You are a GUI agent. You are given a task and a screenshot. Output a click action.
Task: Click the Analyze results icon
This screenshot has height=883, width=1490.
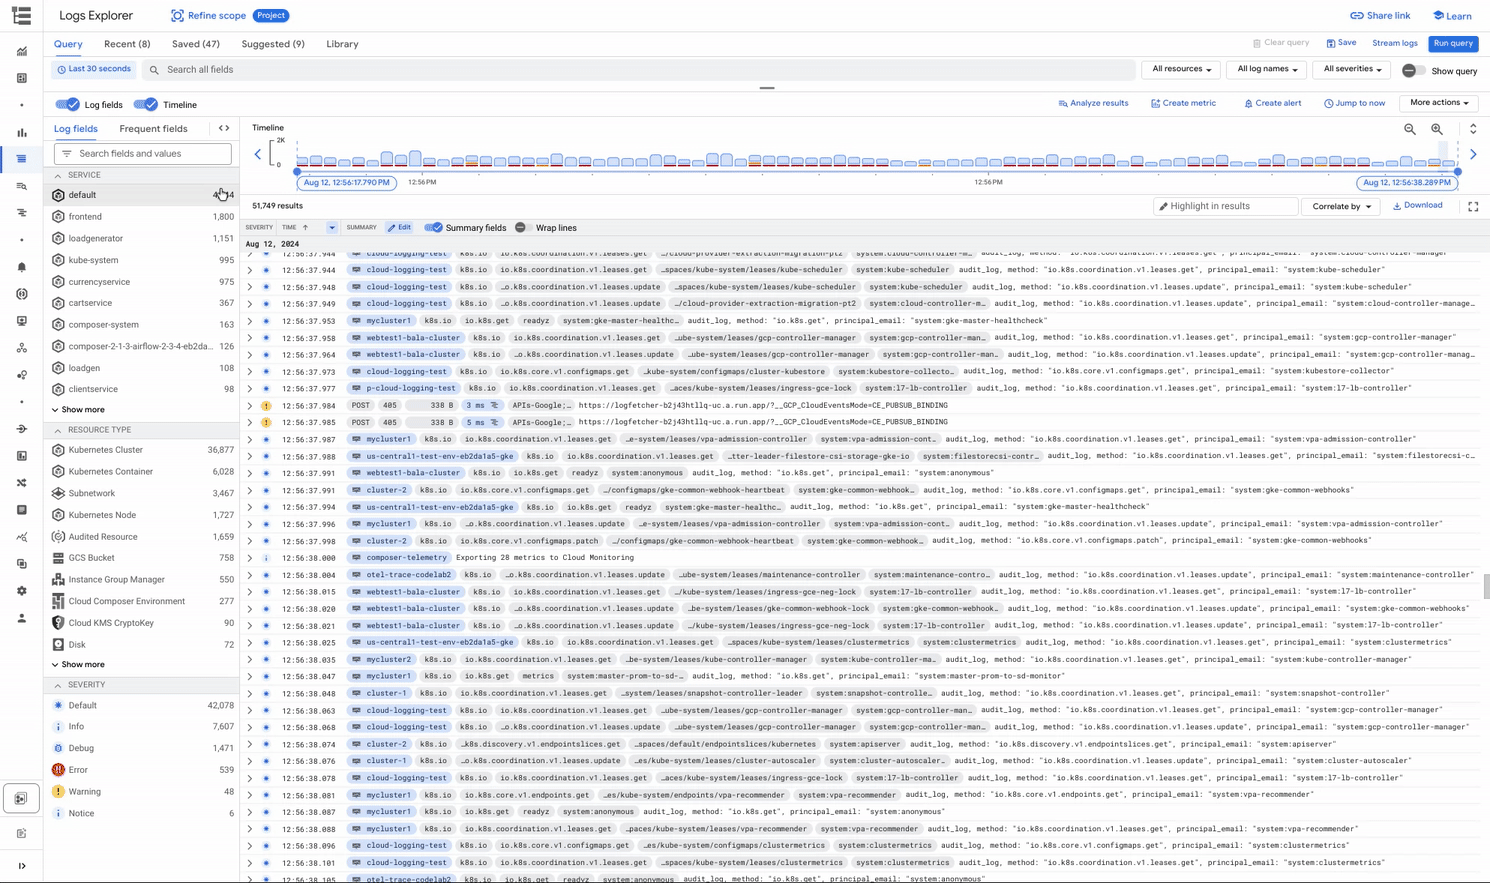pos(1063,103)
